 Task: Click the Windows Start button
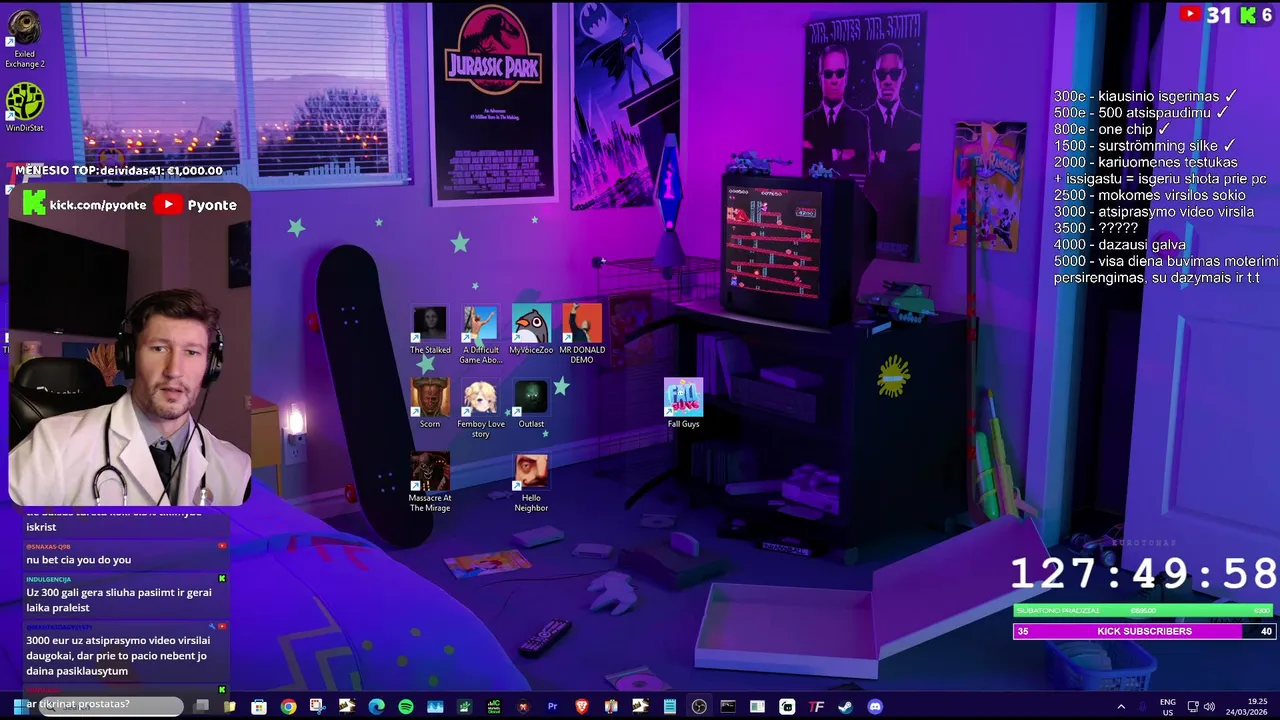[19, 707]
